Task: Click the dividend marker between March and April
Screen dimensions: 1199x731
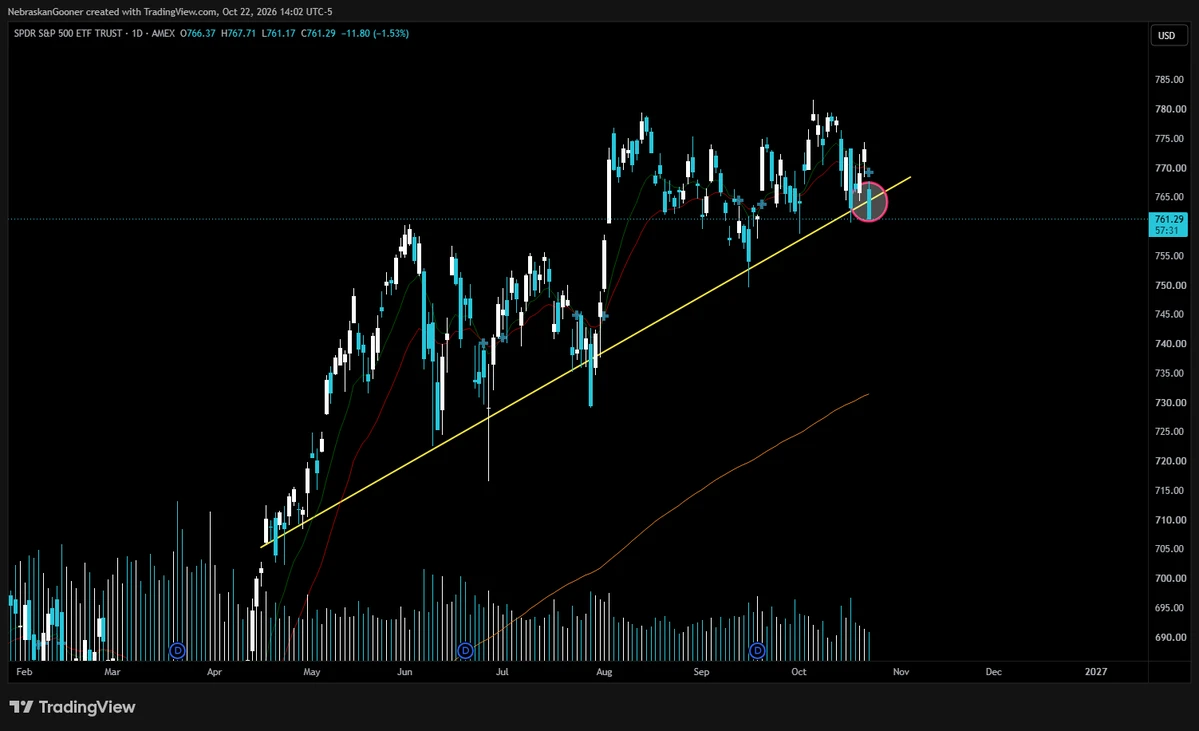Action: coord(177,651)
